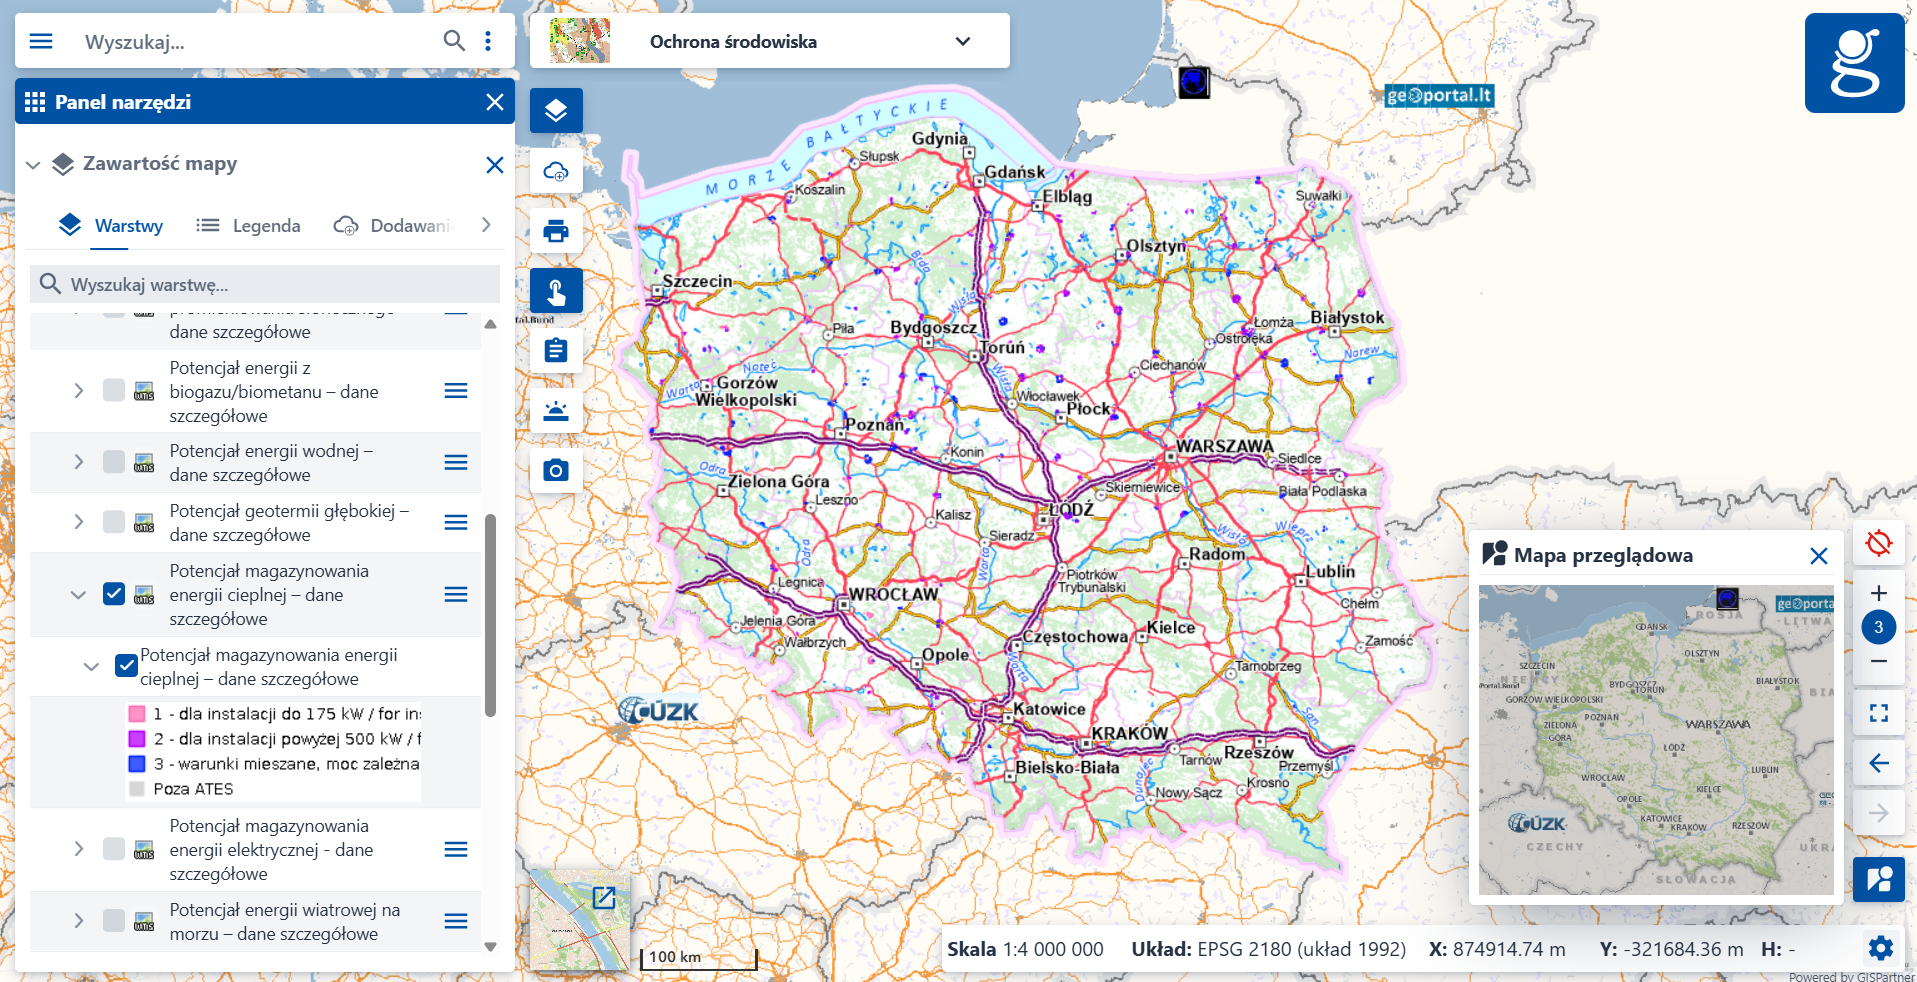Click the Mapa przeglądowa overview map
Image resolution: width=1917 pixels, height=982 pixels.
point(1656,739)
